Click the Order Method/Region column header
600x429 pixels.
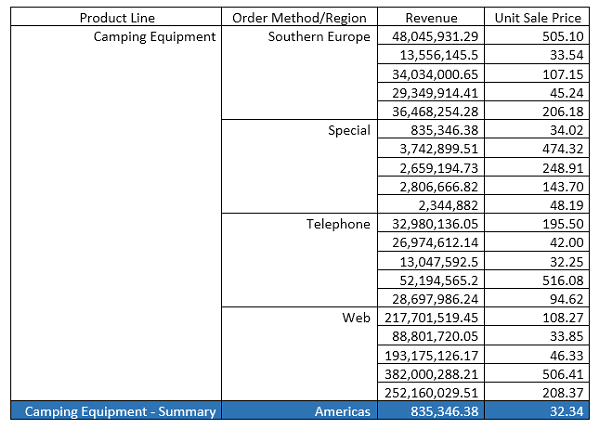(x=299, y=18)
